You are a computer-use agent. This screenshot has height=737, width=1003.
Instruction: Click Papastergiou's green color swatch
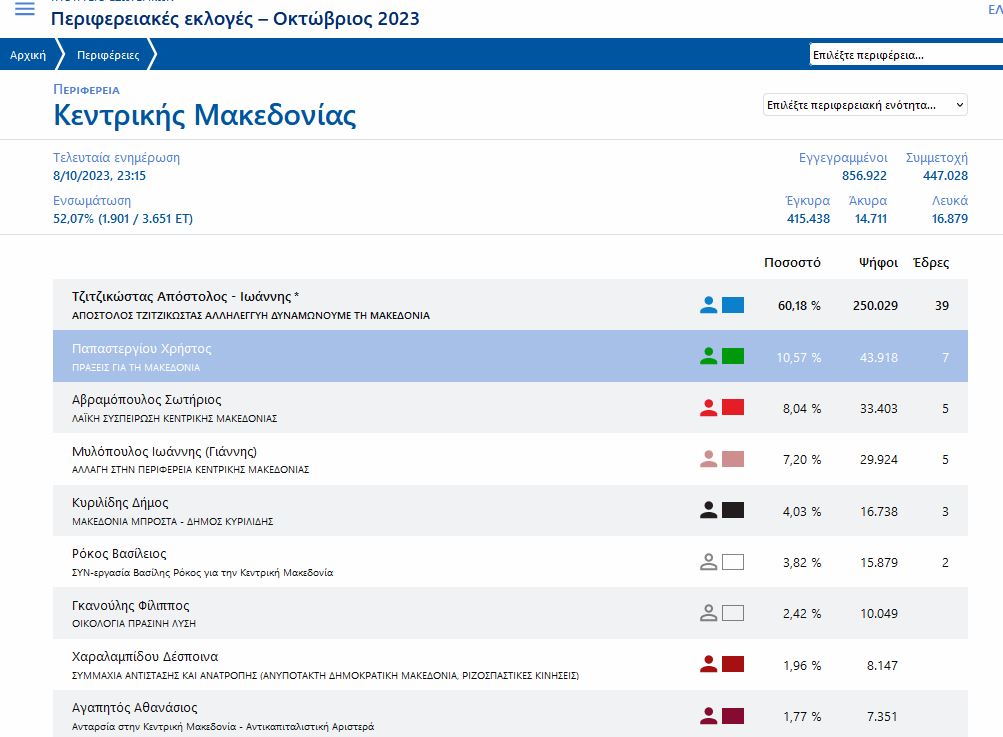coord(733,356)
